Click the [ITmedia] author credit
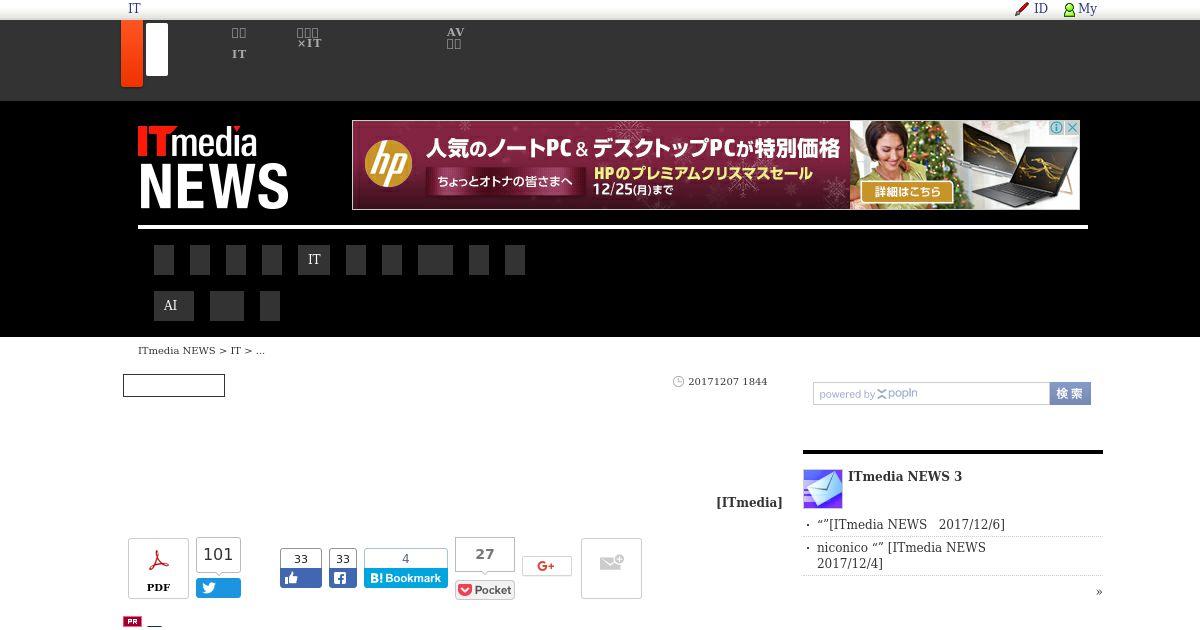This screenshot has height=630, width=1200. [x=749, y=503]
